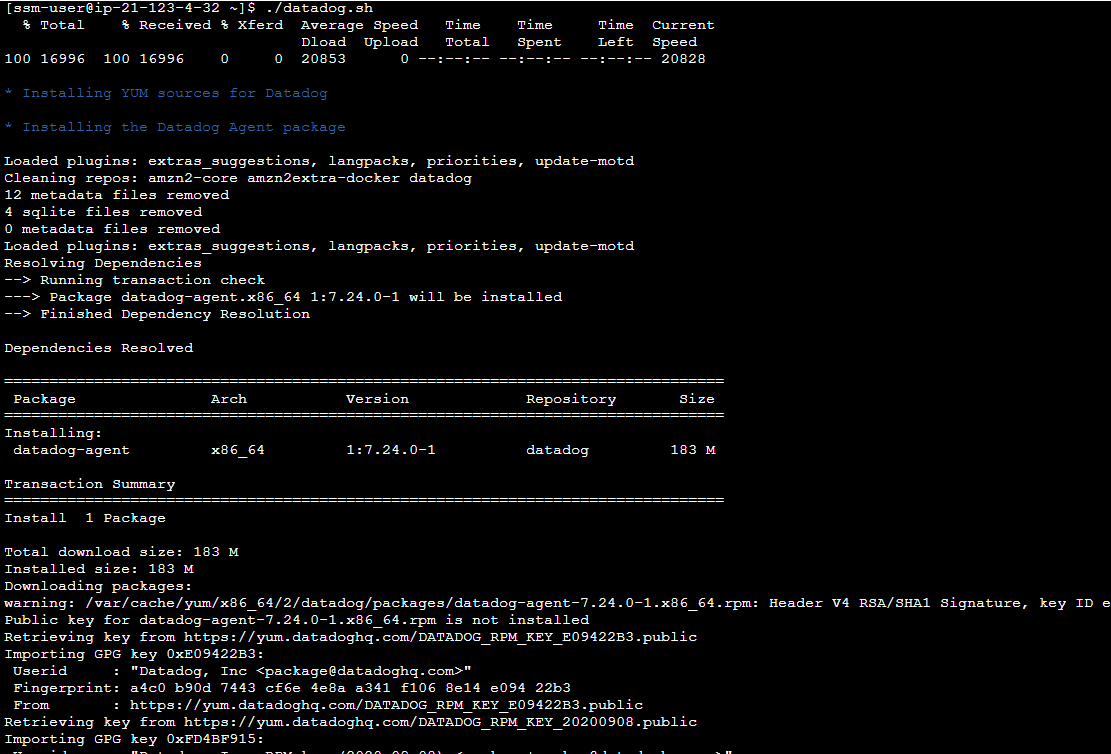Click the 'Arch' column header

229,399
